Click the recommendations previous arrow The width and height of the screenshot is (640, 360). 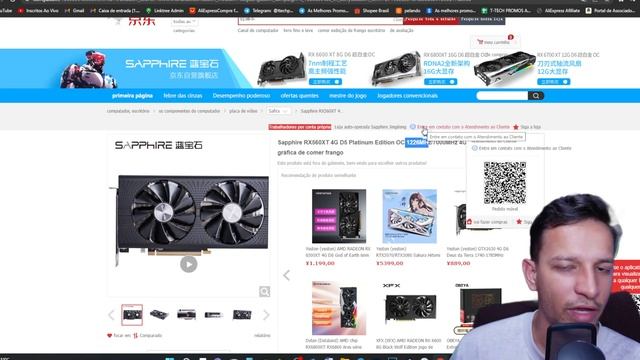pyautogui.click(x=287, y=276)
